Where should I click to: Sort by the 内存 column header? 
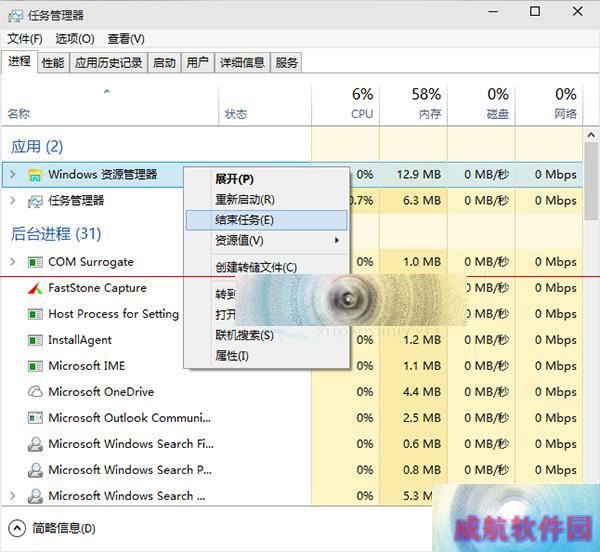pyautogui.click(x=430, y=114)
